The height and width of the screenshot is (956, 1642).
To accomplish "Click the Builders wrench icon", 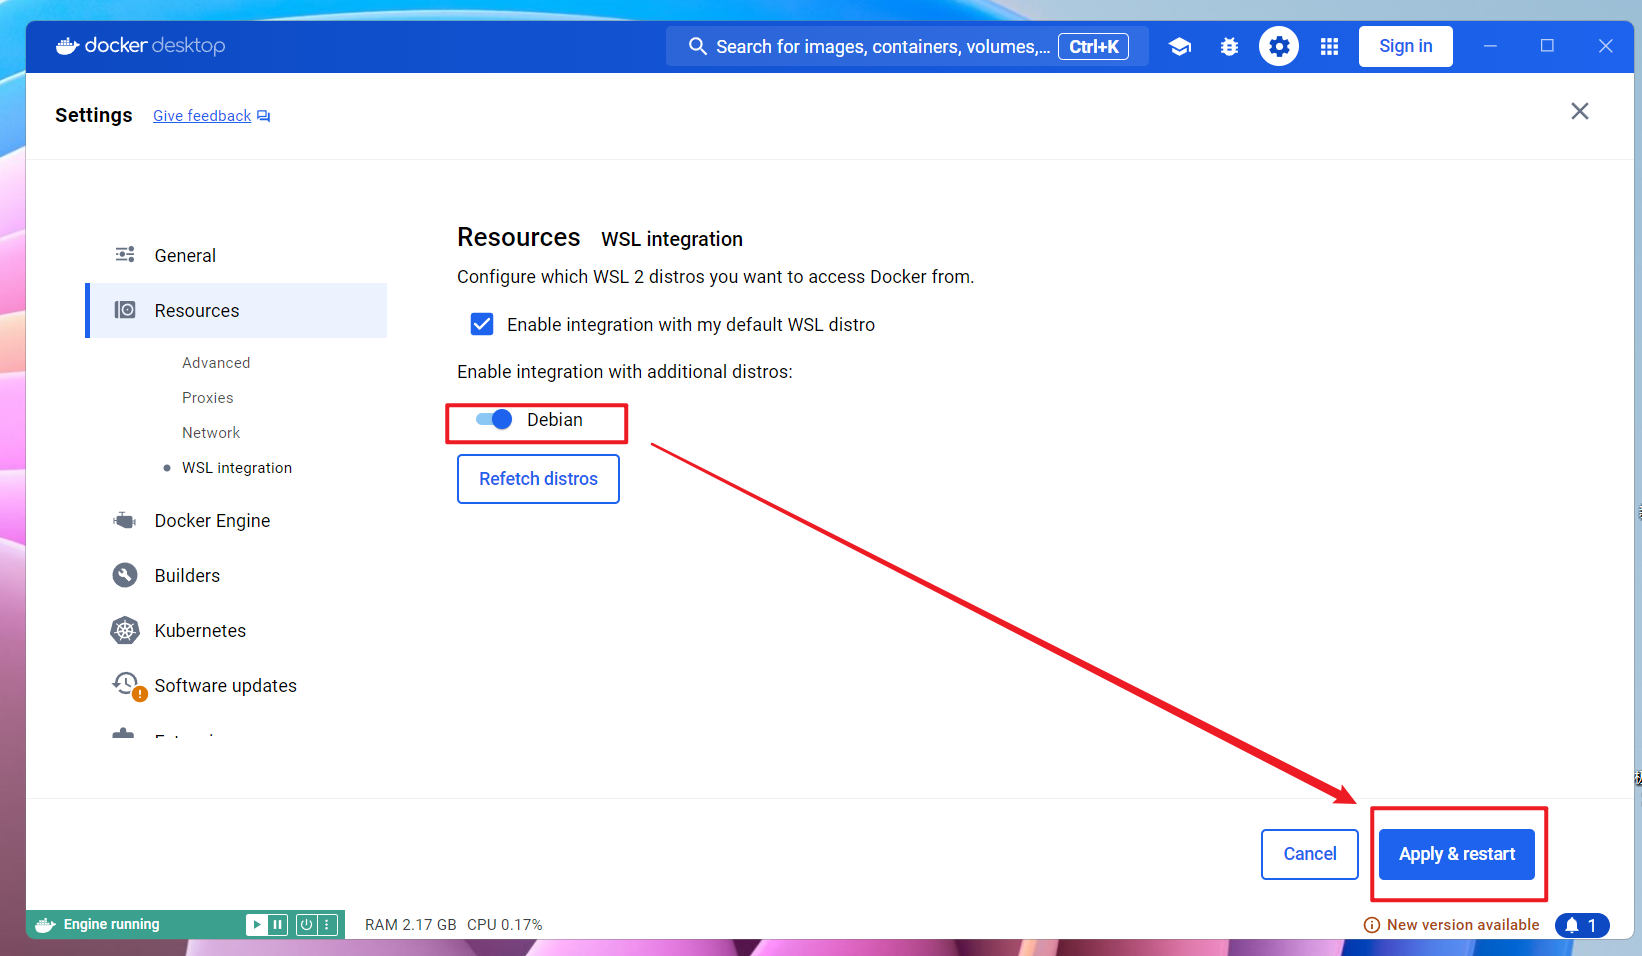I will point(125,575).
